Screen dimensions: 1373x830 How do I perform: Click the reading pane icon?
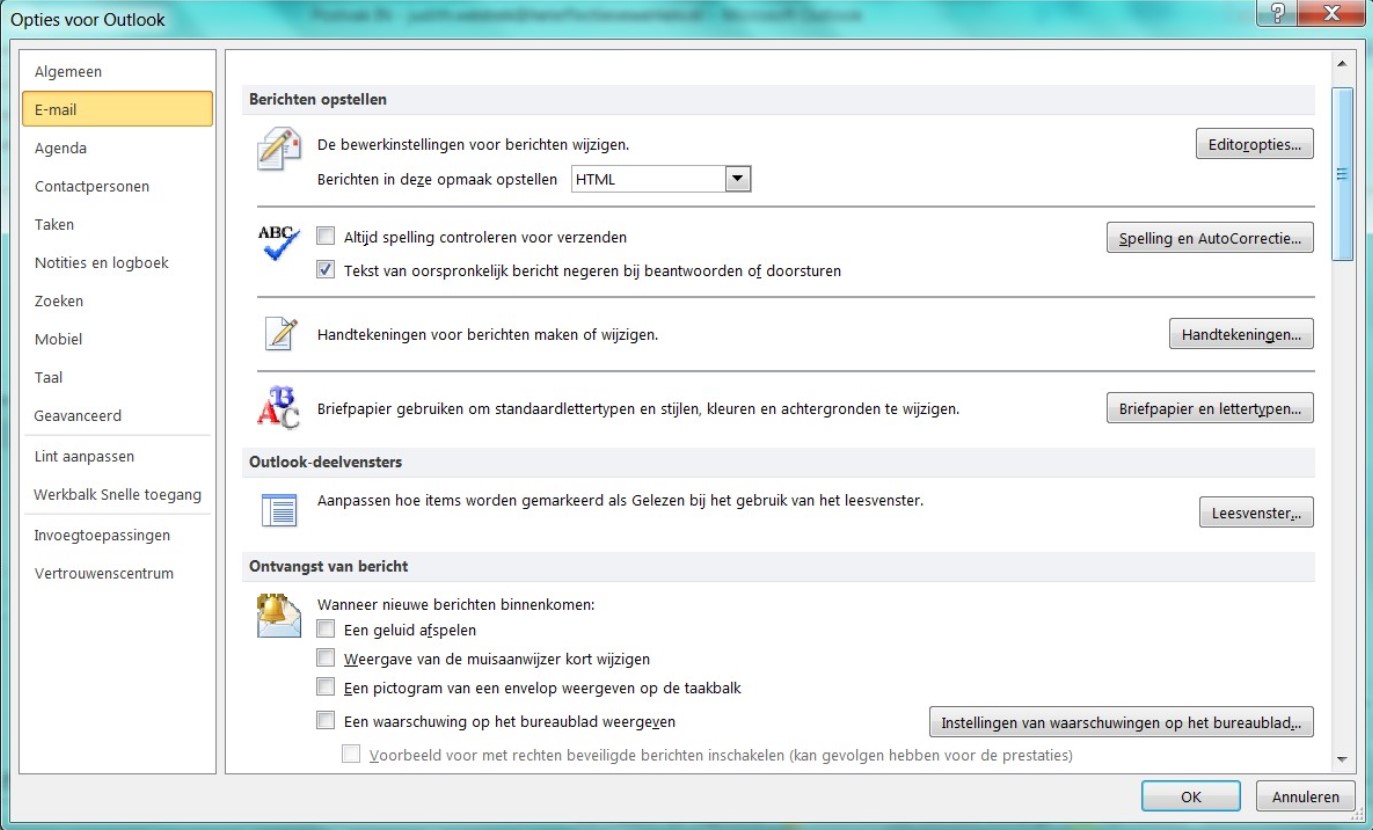(279, 510)
